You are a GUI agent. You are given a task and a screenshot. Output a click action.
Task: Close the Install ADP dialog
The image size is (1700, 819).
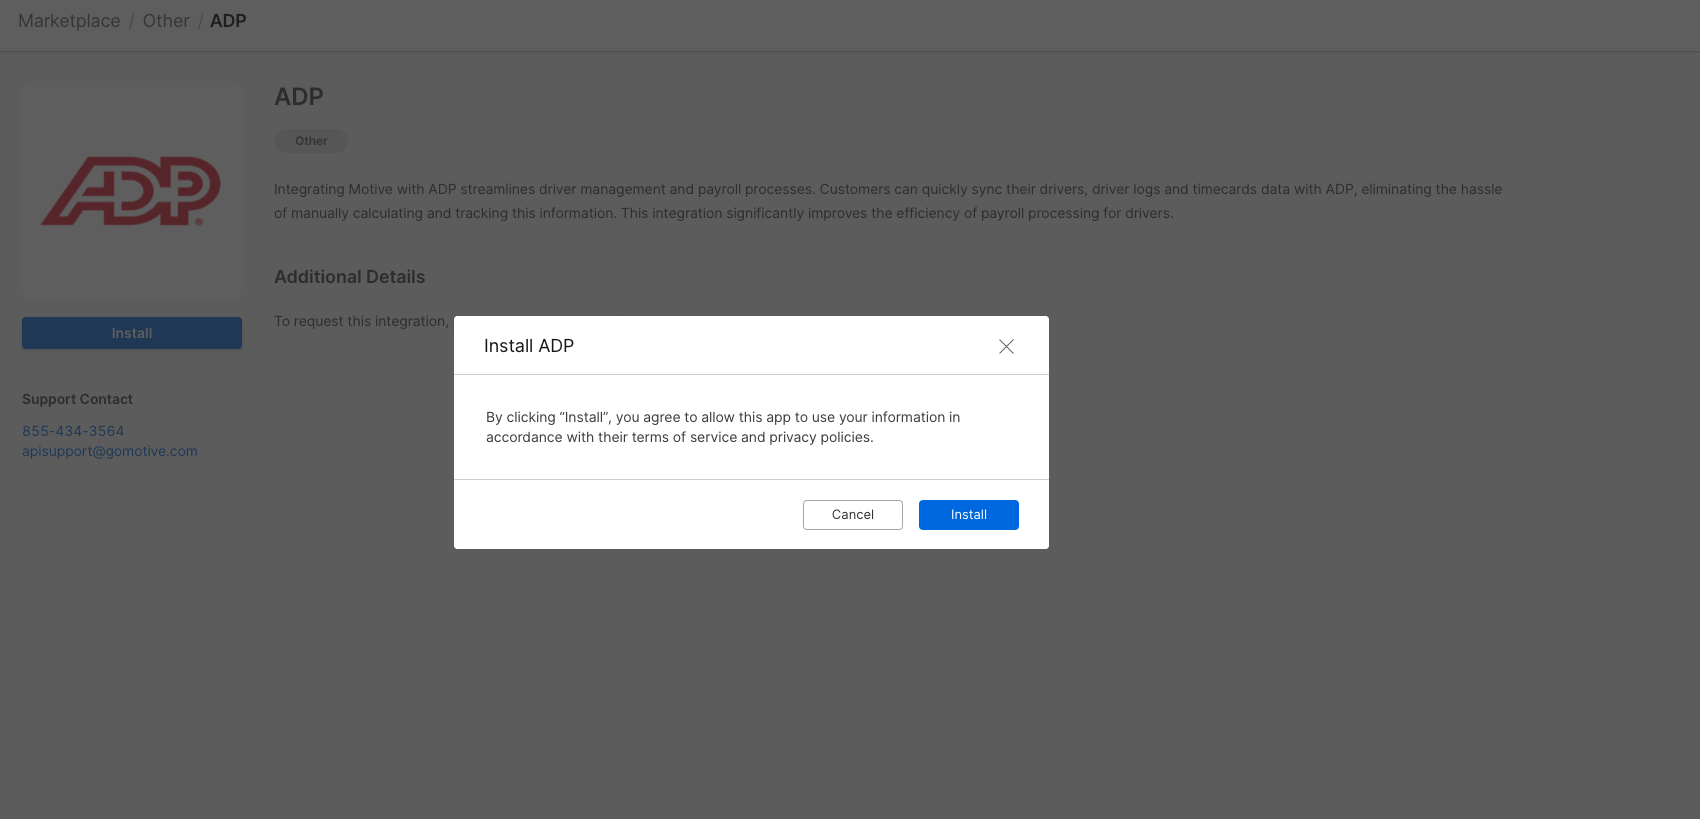(1006, 346)
